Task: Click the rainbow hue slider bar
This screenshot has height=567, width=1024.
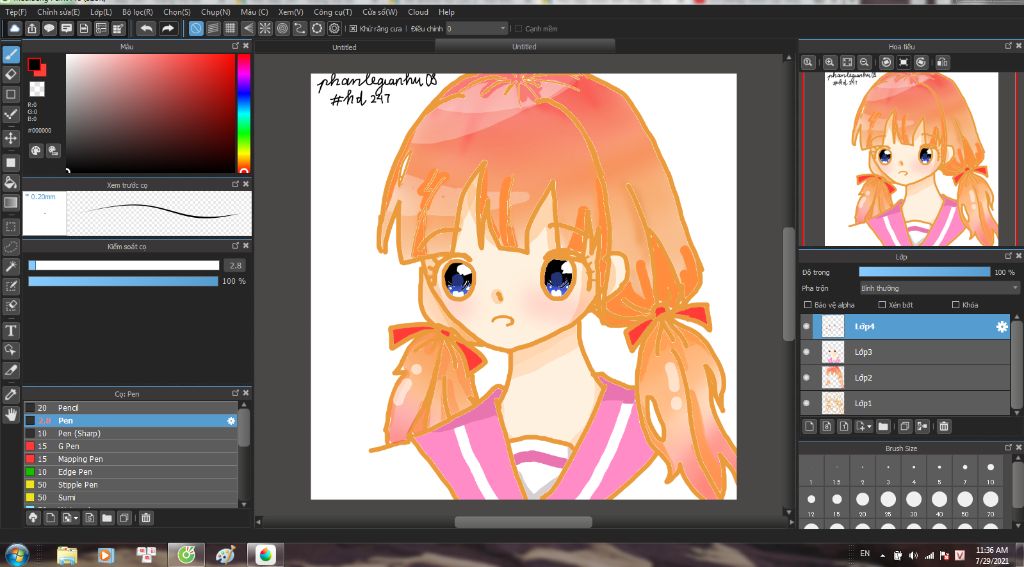Action: click(243, 113)
